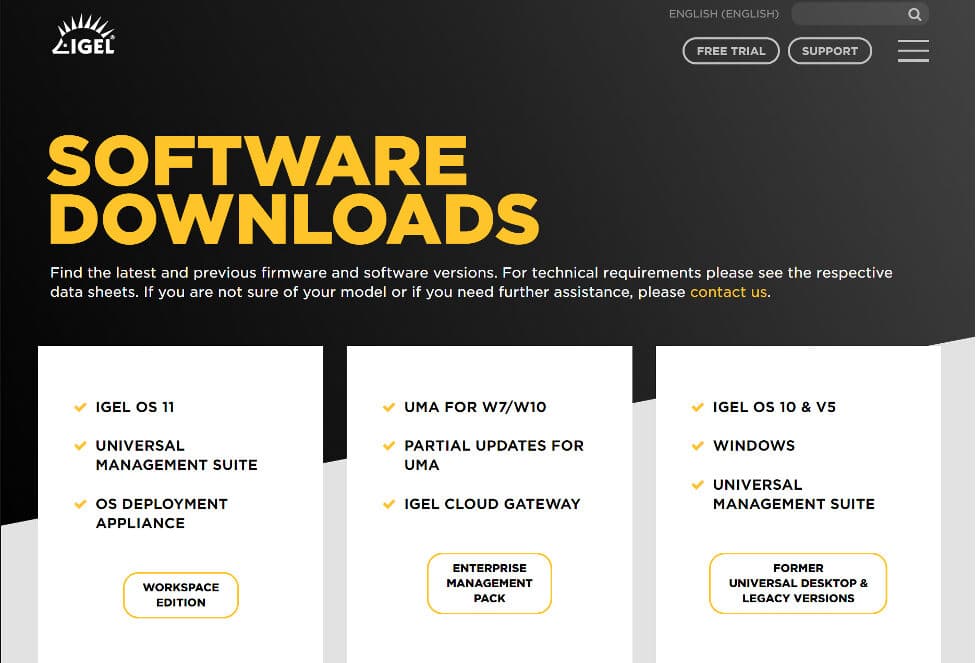
Task: Click the Windows list item
Action: click(x=754, y=446)
